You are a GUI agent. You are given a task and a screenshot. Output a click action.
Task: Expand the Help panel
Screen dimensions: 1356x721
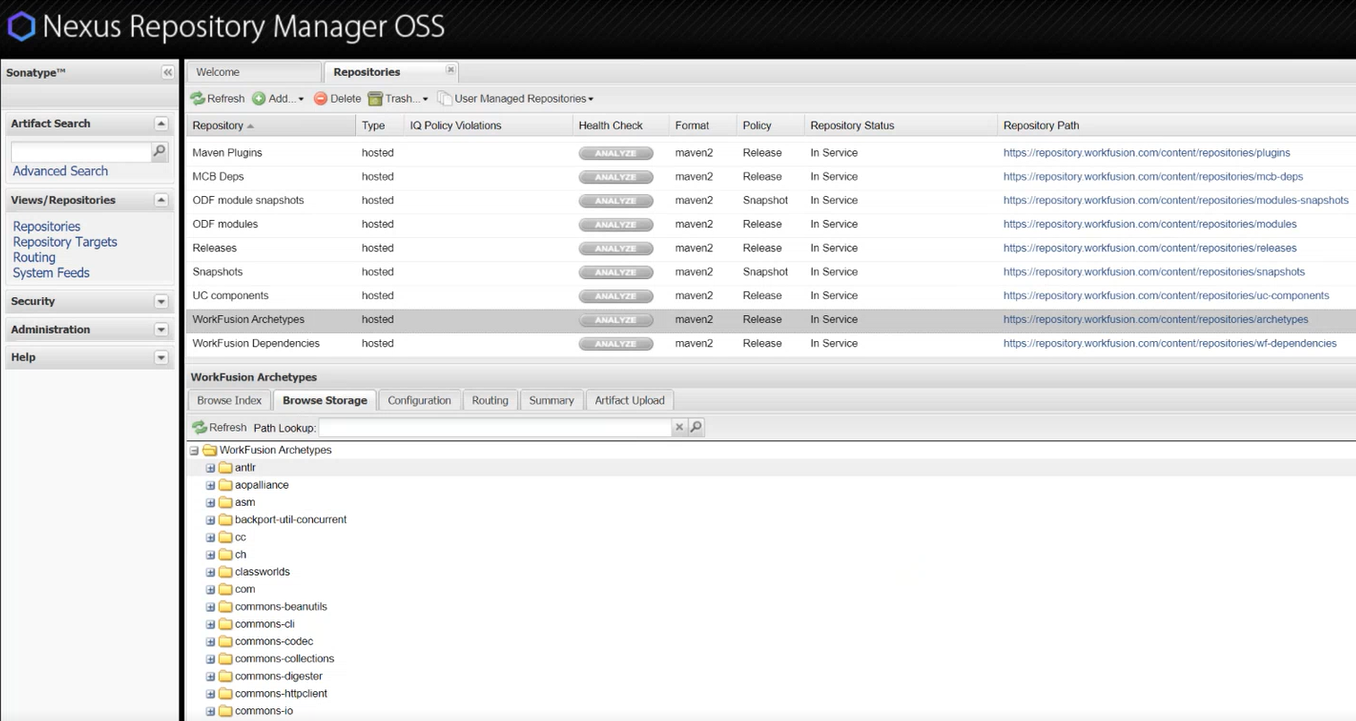pyautogui.click(x=161, y=357)
